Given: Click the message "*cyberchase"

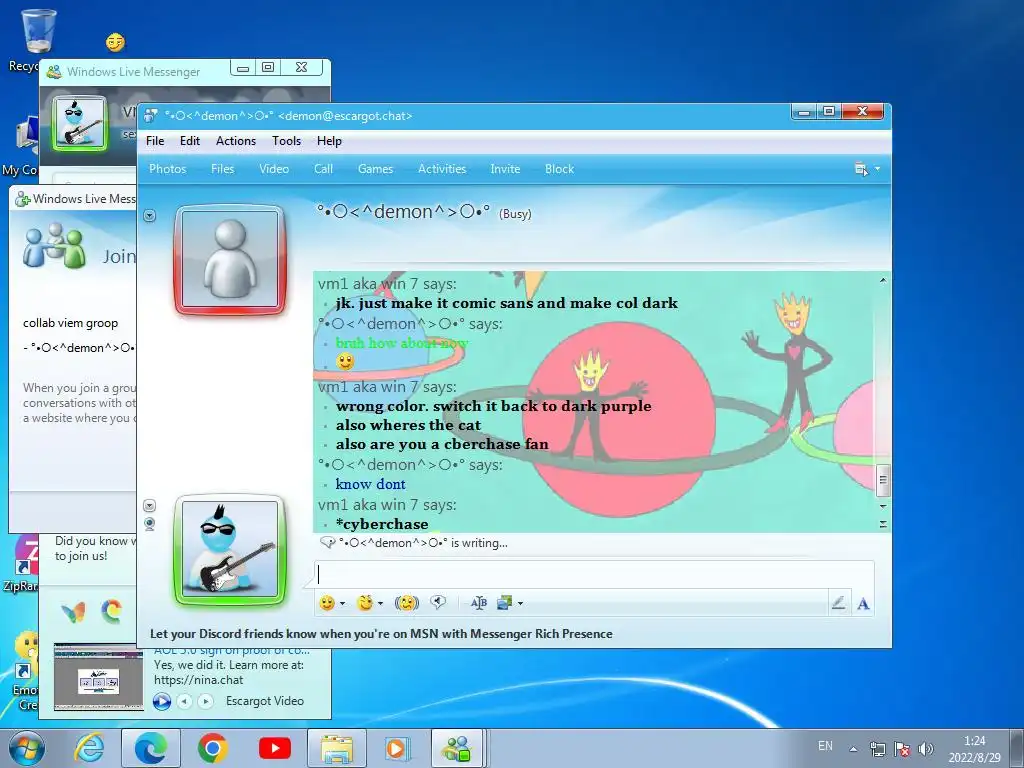Looking at the screenshot, I should tap(382, 524).
